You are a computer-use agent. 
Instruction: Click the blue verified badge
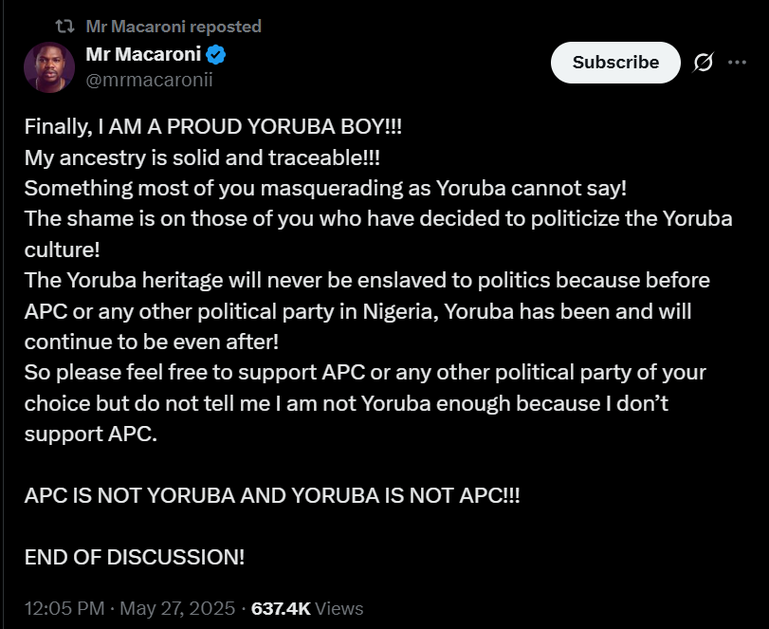pyautogui.click(x=216, y=55)
